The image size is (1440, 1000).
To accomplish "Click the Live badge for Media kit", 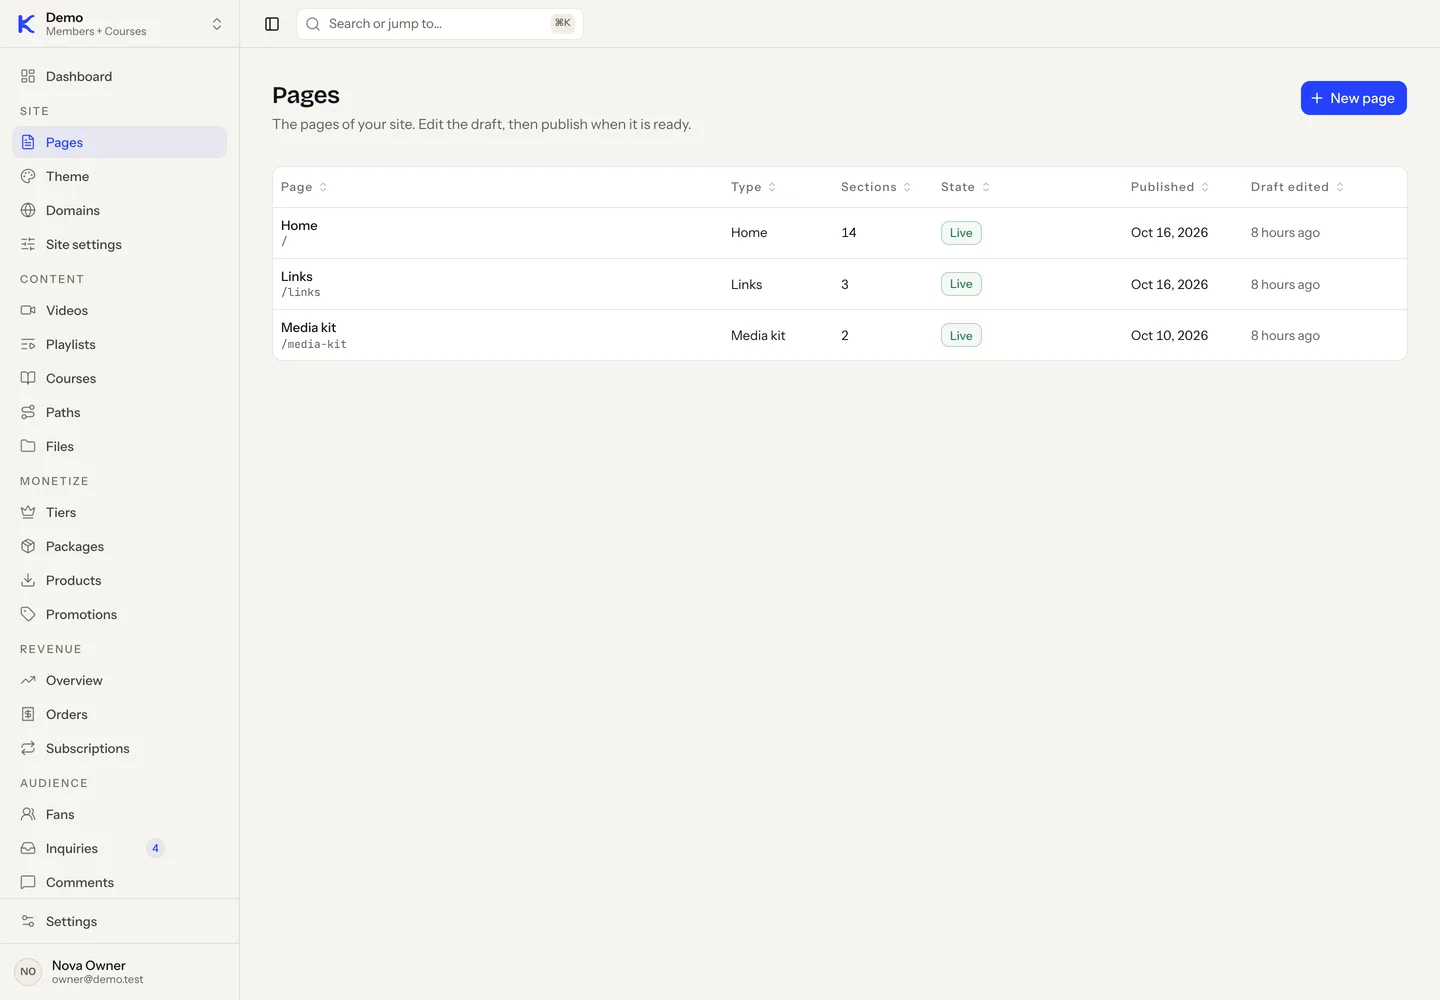I will coord(961,335).
